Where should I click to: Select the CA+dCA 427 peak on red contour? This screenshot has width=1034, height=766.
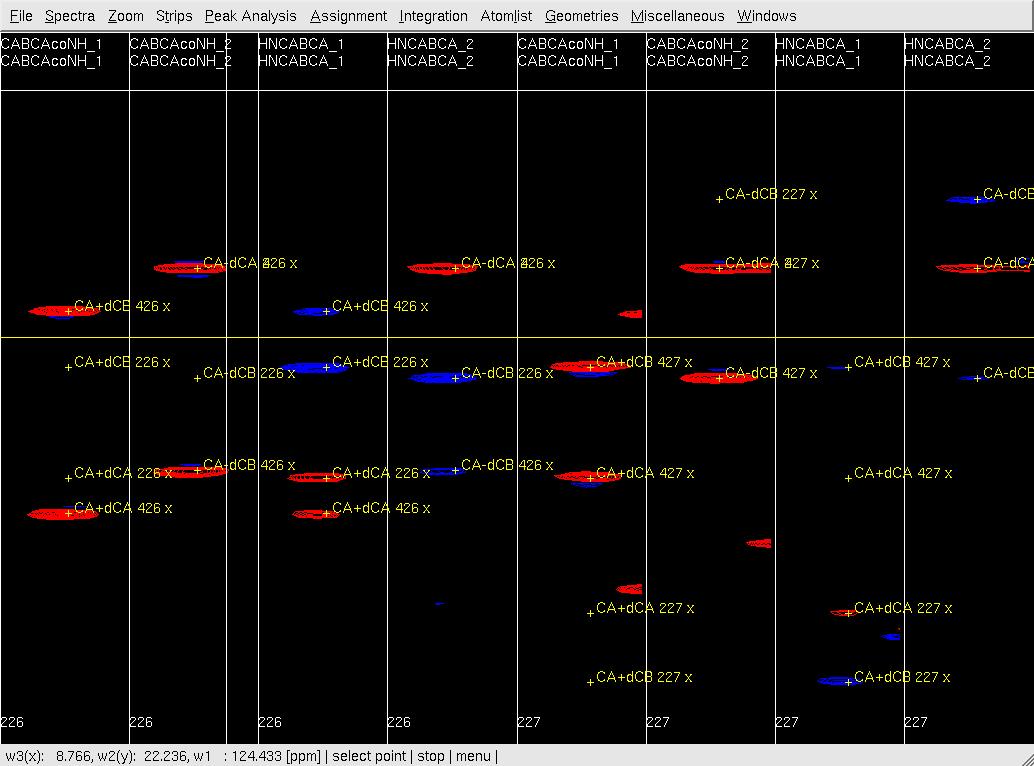coord(590,478)
